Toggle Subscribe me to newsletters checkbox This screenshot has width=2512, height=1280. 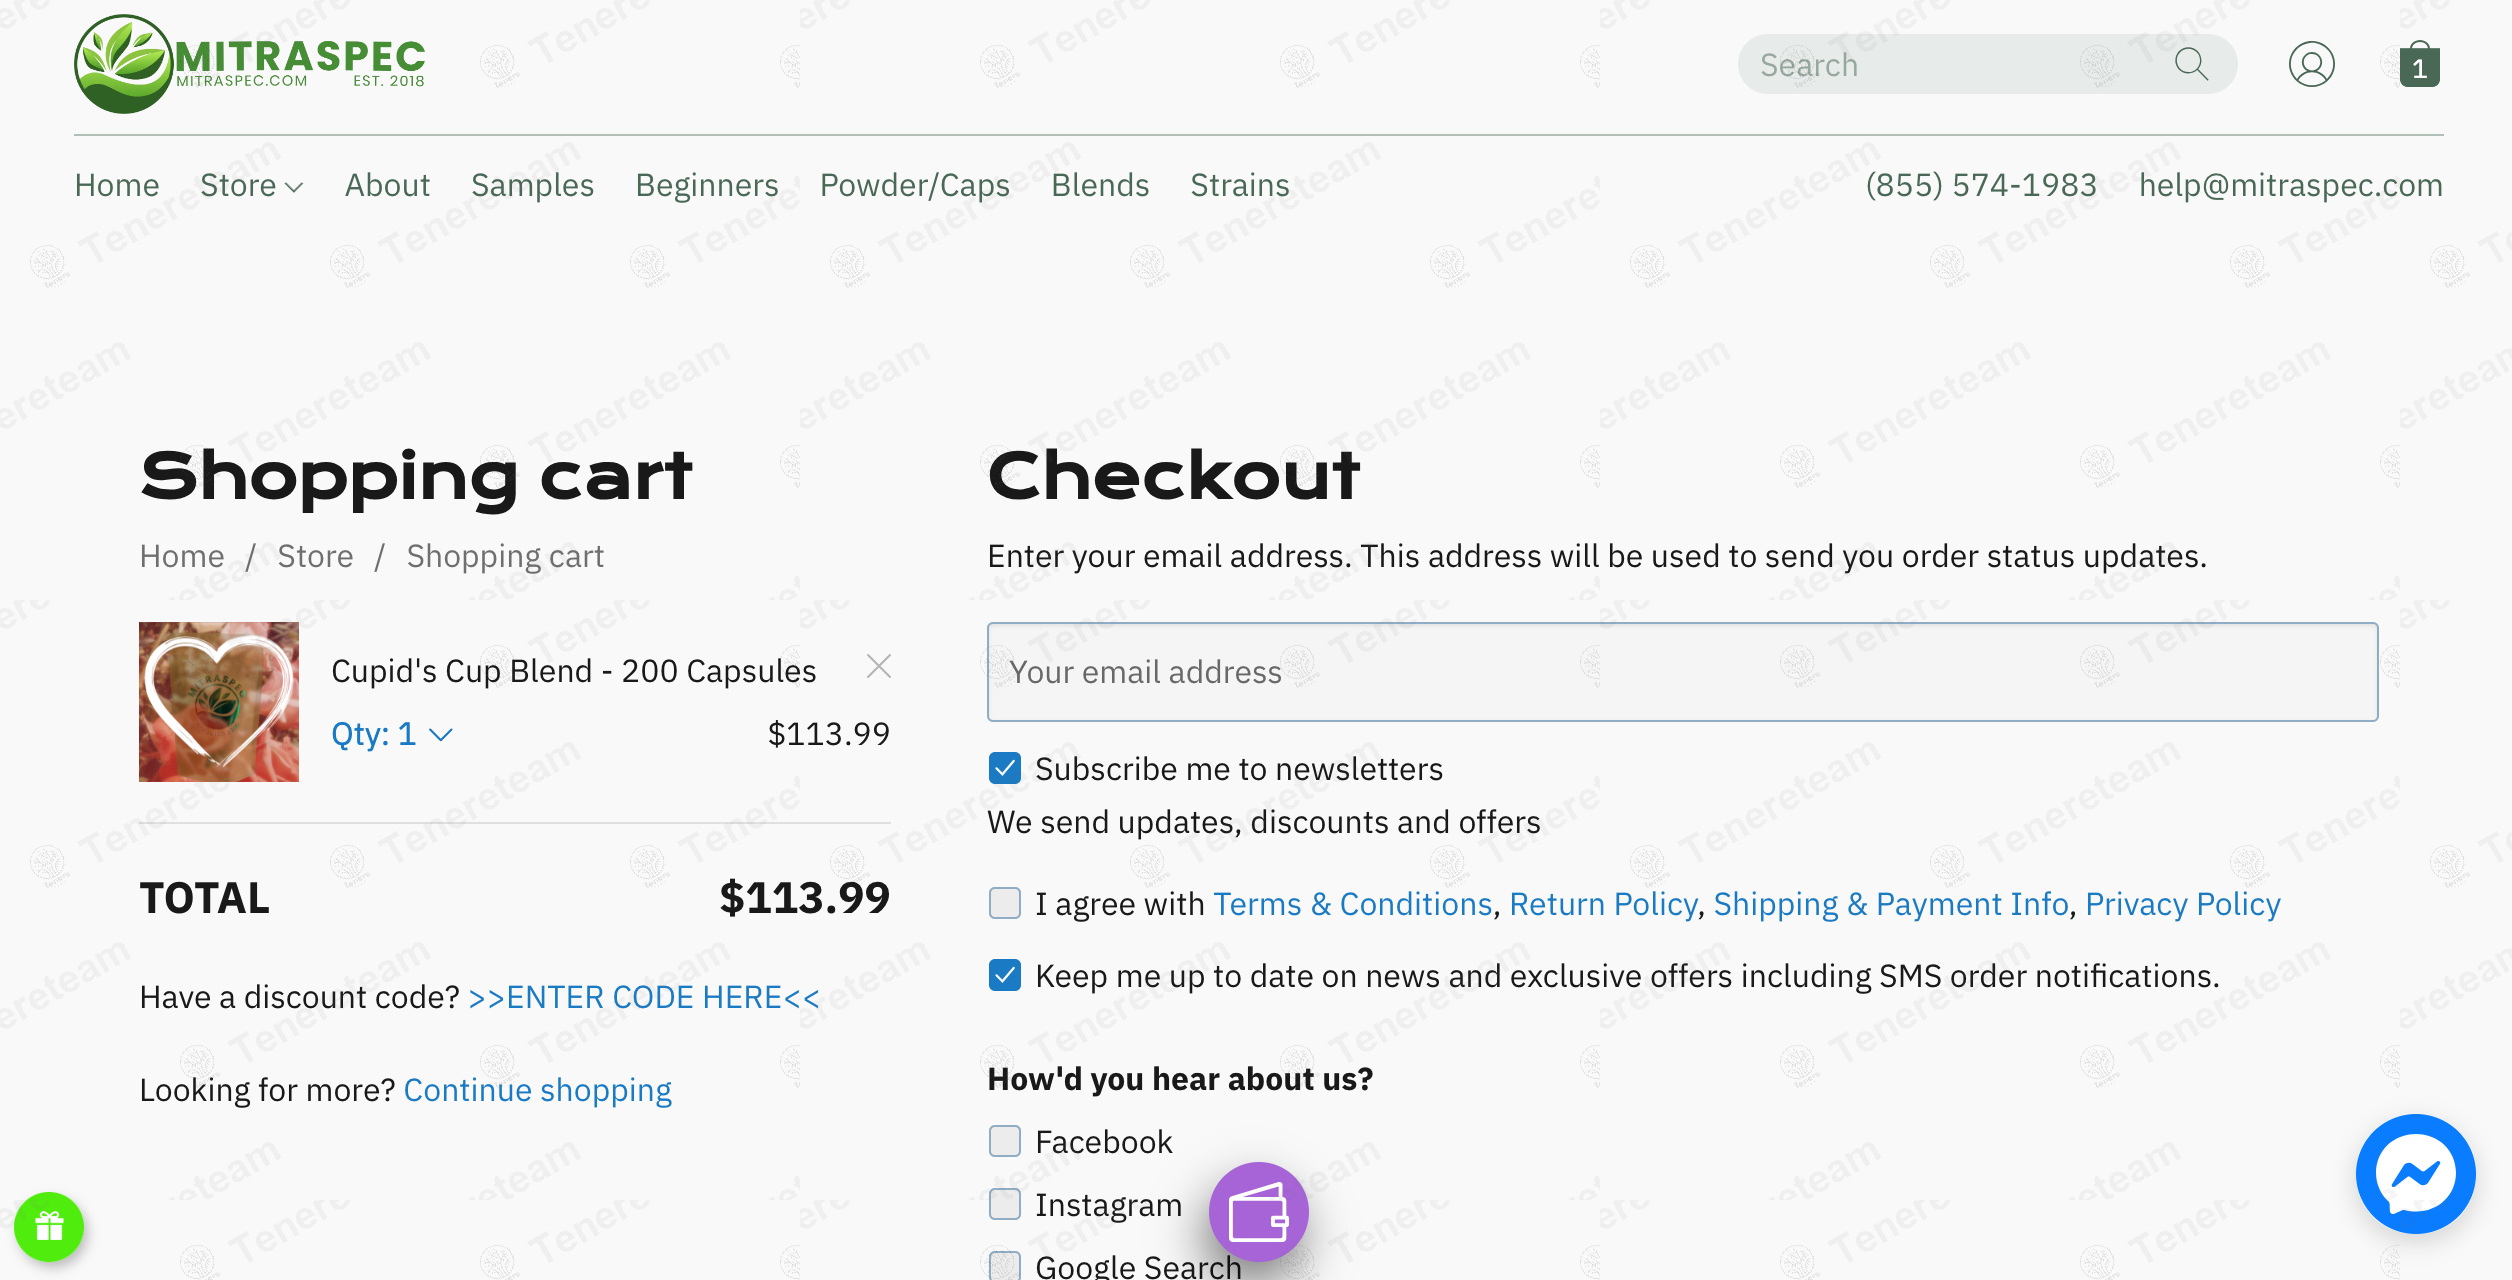[x=1005, y=768]
